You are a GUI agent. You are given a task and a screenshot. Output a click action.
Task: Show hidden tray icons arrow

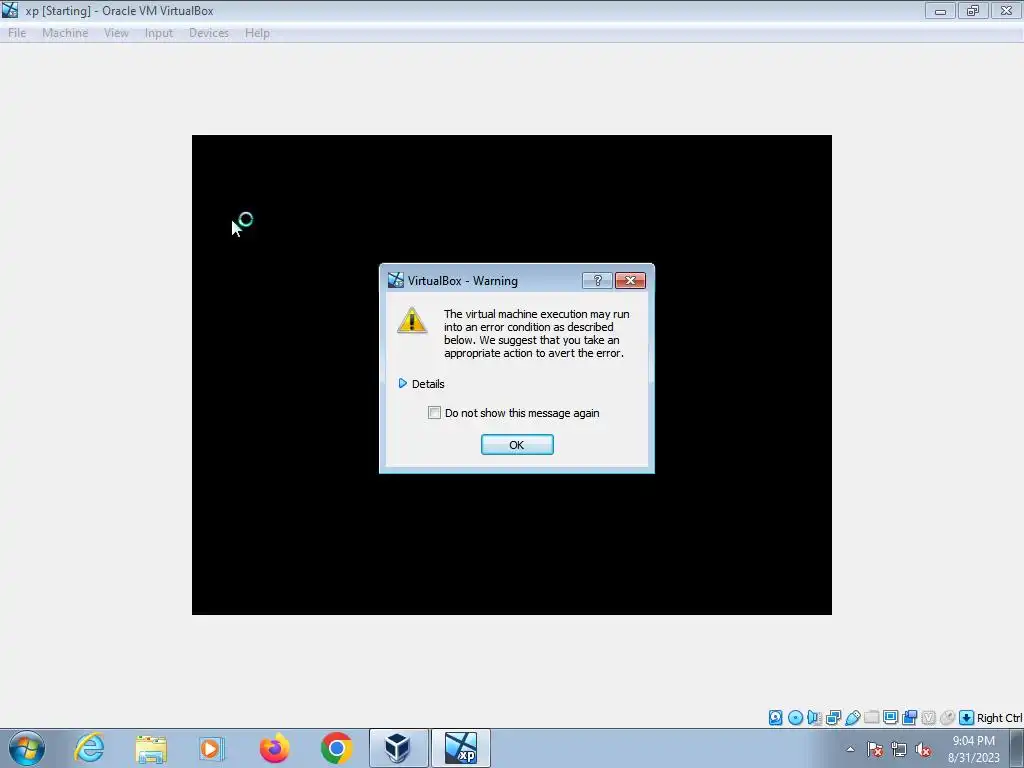coord(850,749)
